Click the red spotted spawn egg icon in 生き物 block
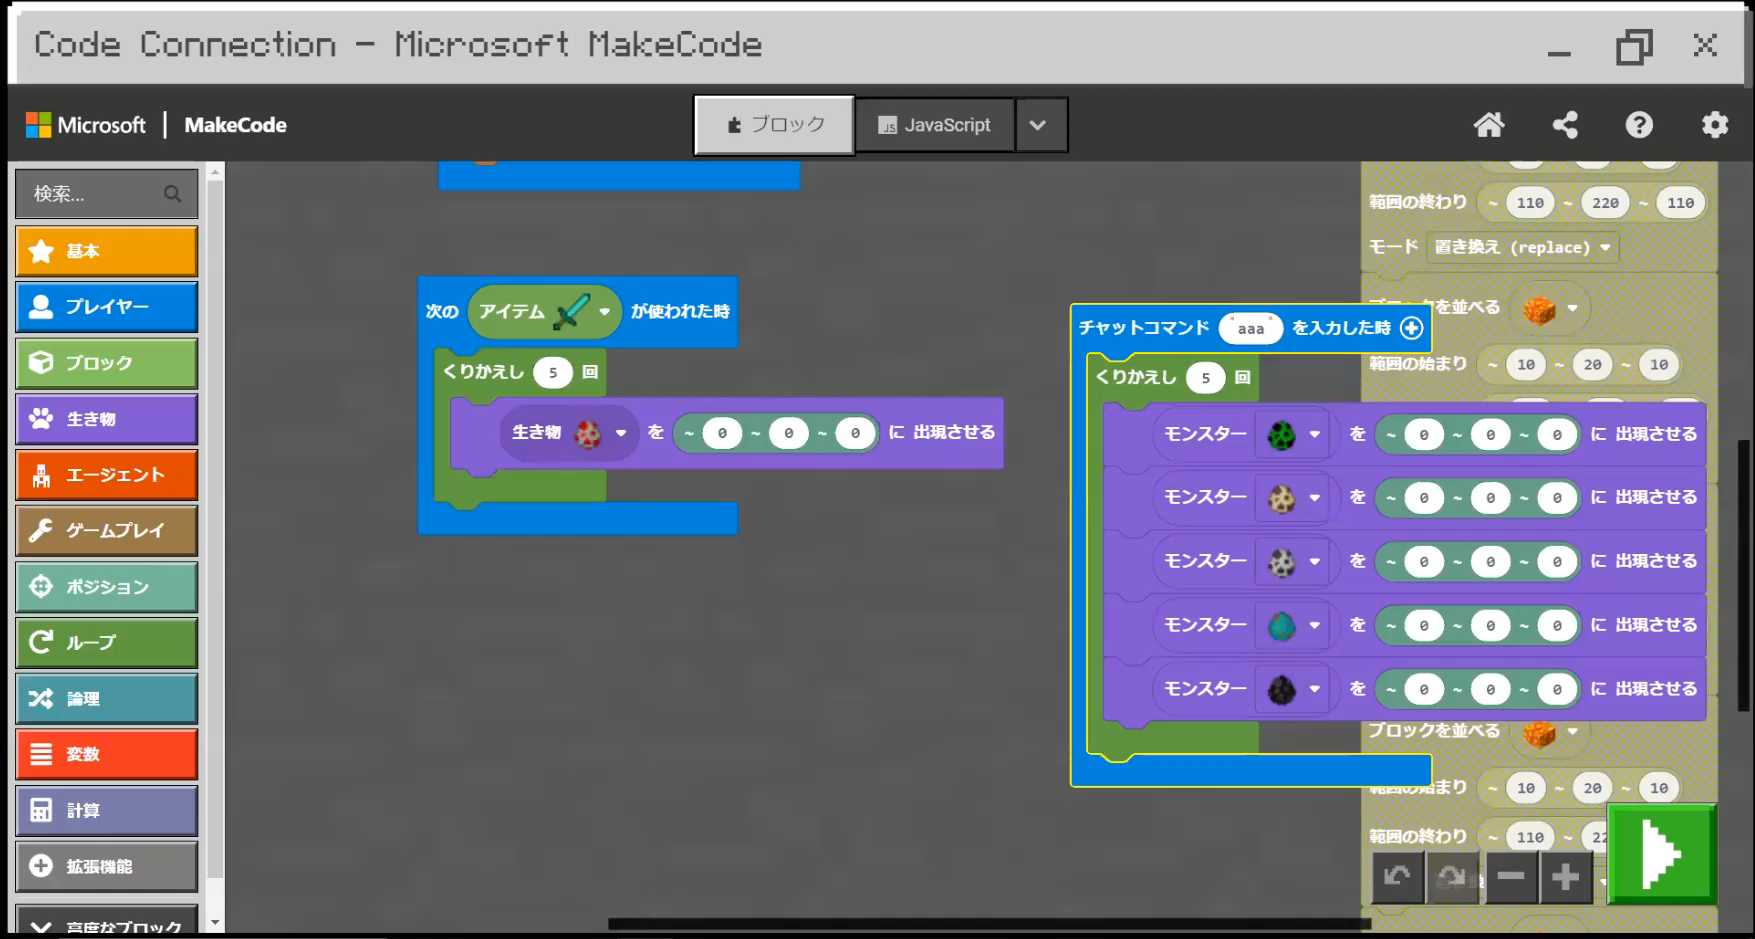Image resolution: width=1755 pixels, height=939 pixels. 589,433
